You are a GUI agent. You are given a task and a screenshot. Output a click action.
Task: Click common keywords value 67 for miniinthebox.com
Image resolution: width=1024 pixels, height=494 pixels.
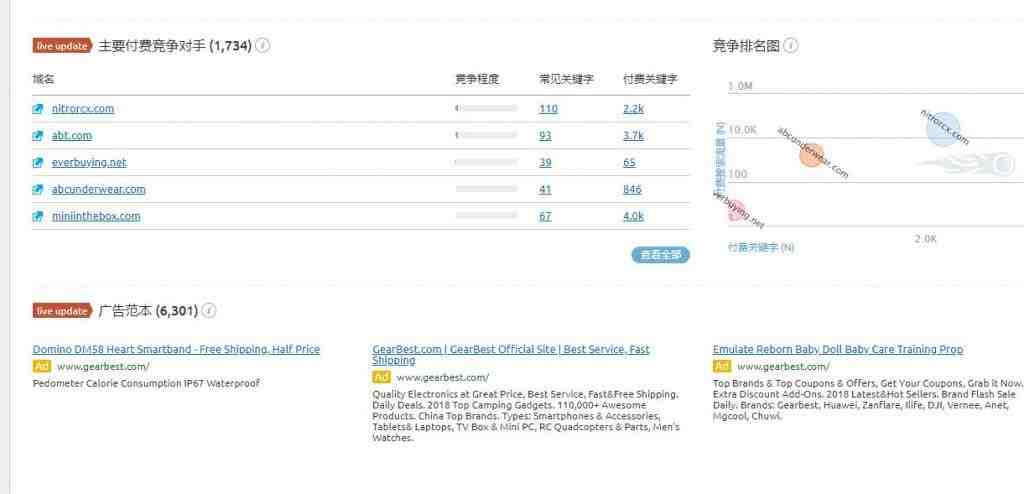click(545, 216)
